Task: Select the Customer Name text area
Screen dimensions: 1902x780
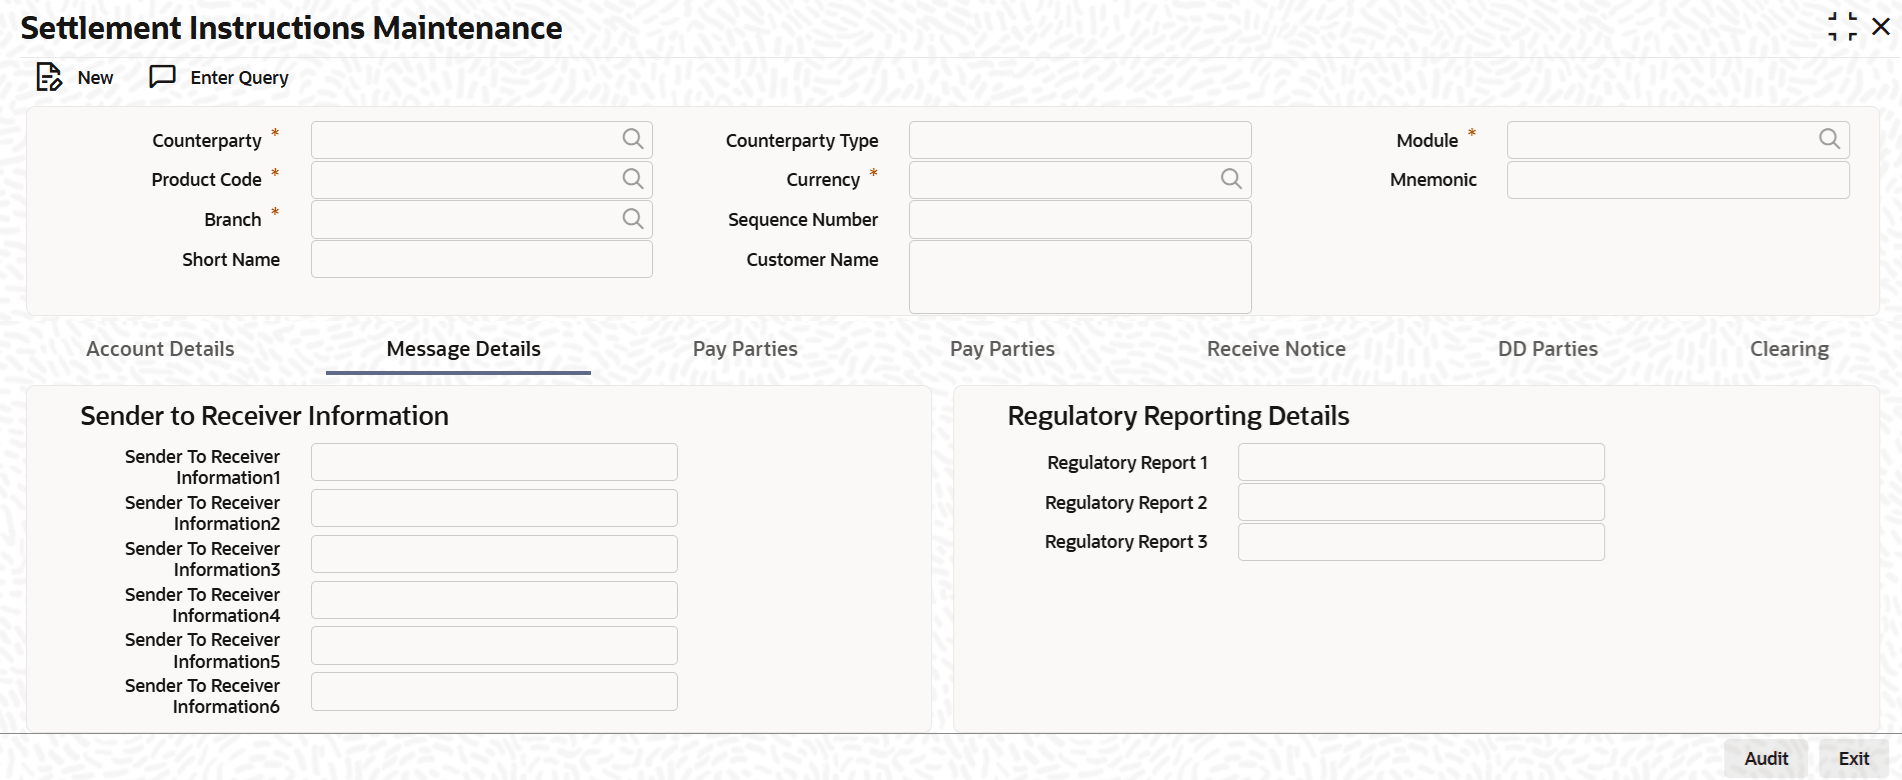Action: click(1079, 277)
